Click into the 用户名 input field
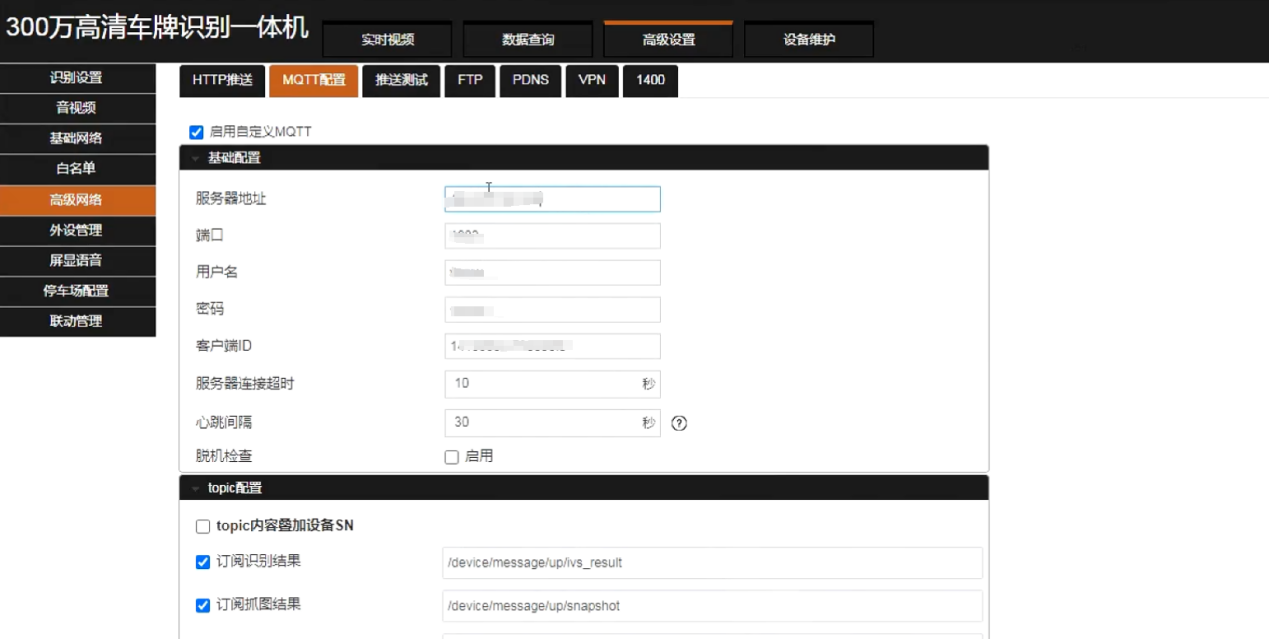Image resolution: width=1269 pixels, height=639 pixels. tap(552, 273)
